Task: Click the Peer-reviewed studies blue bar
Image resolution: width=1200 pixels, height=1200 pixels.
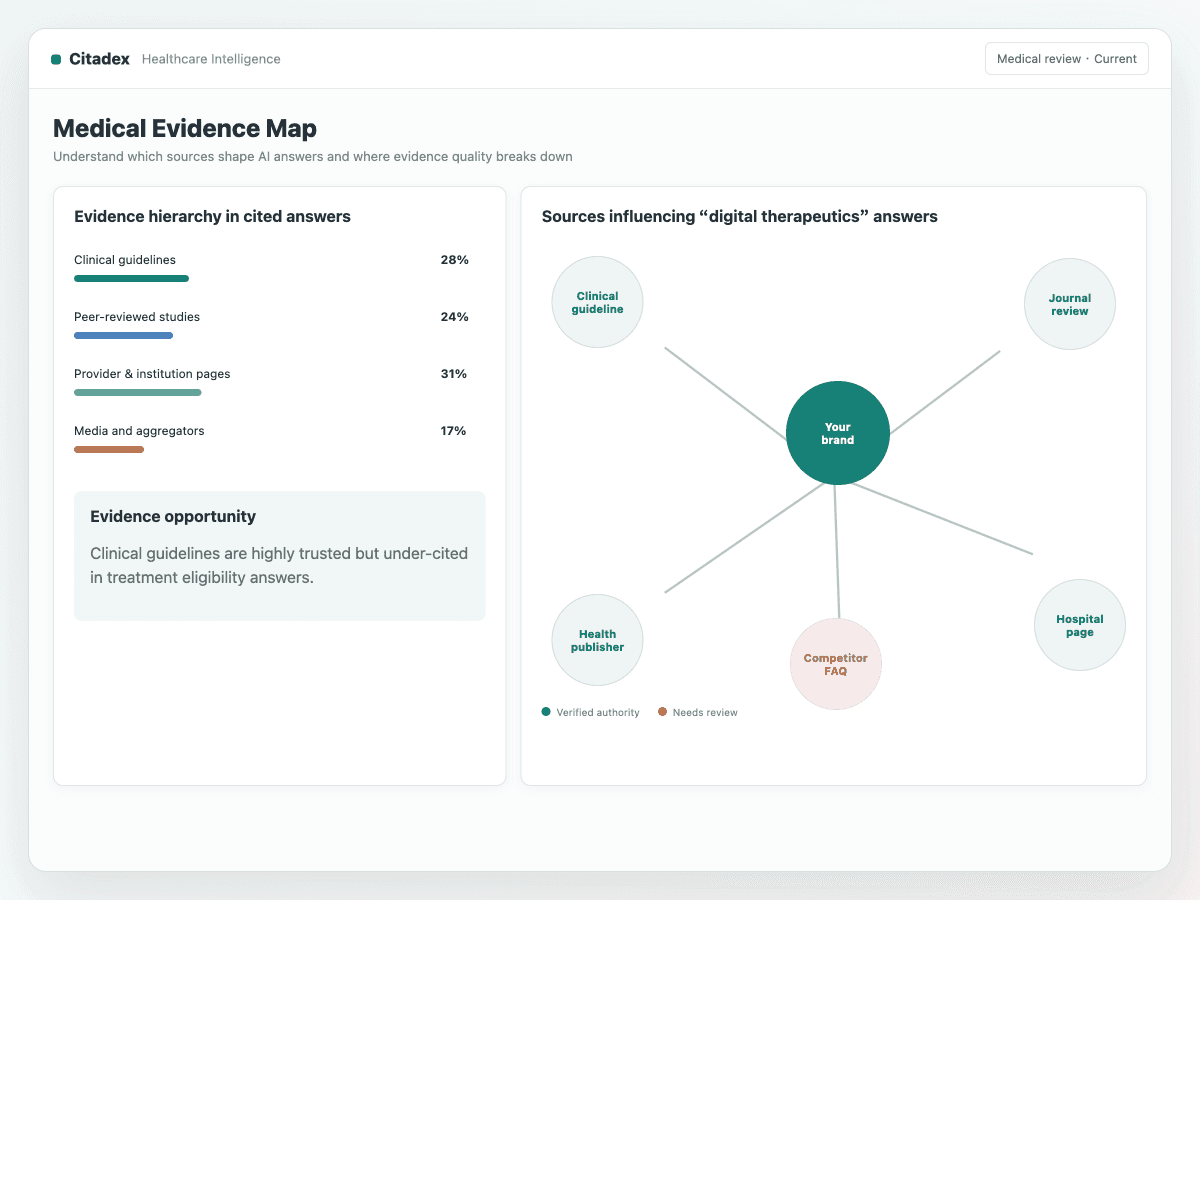Action: point(123,335)
